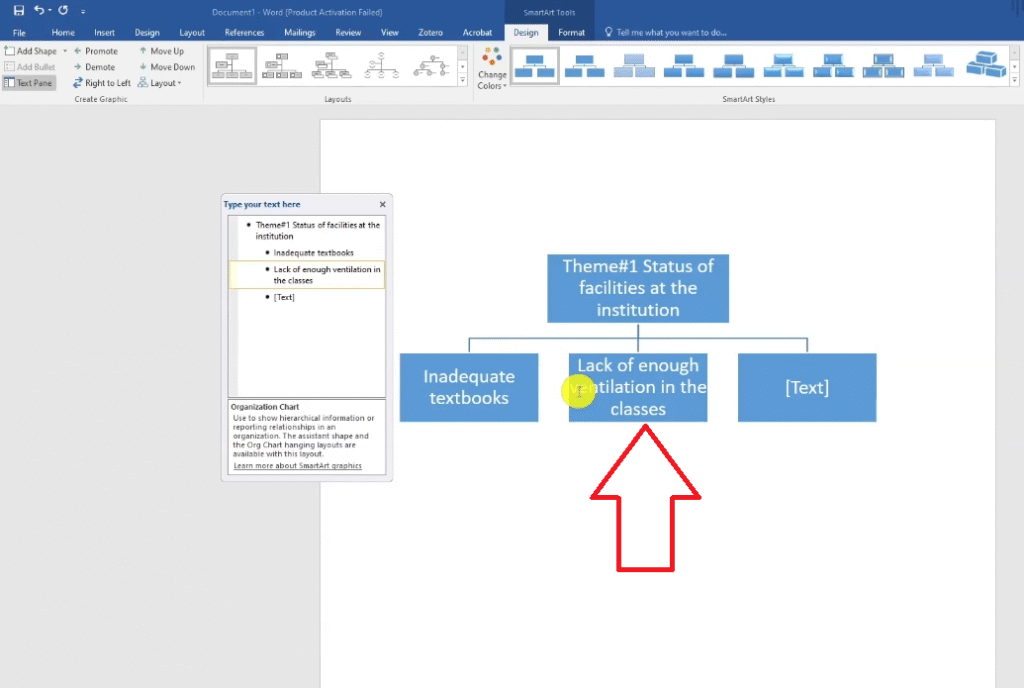The height and width of the screenshot is (688, 1024).
Task: Open the Add Shape dropdown arrow
Action: [x=65, y=51]
